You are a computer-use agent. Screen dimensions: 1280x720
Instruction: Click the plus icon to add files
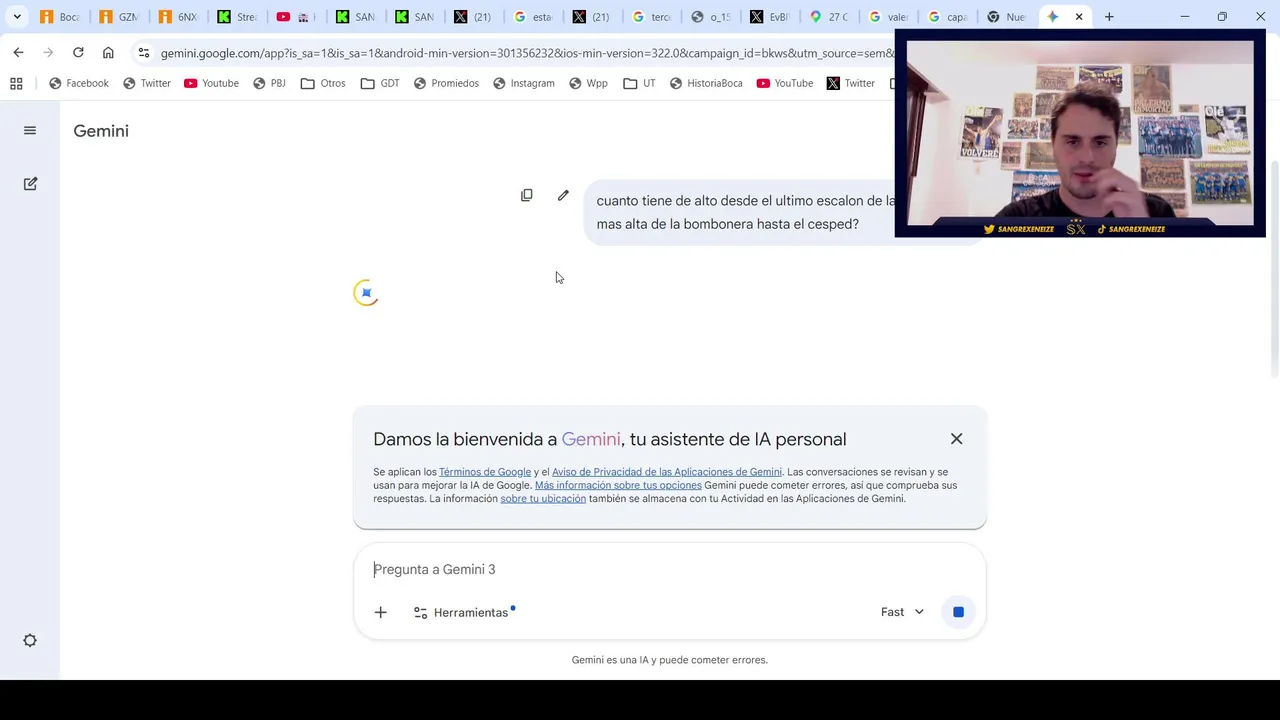(380, 612)
